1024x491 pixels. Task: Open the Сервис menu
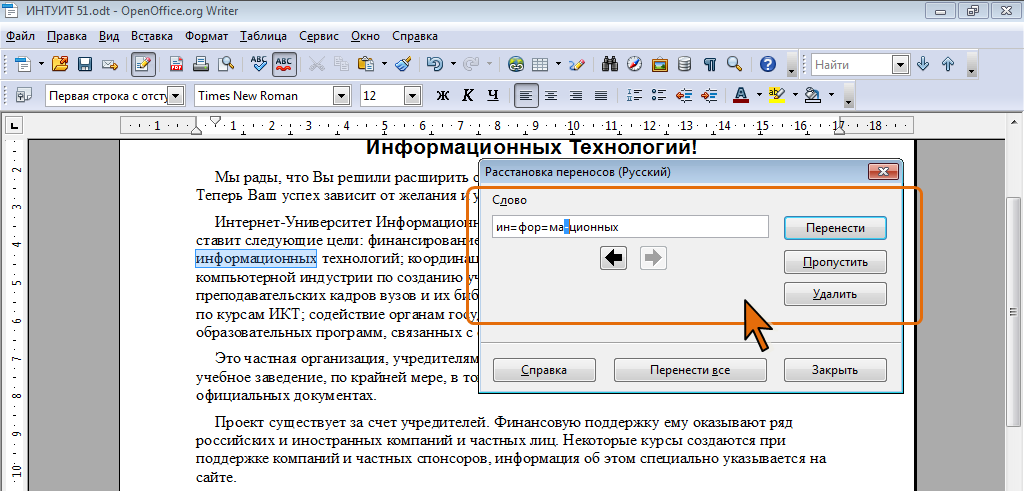pyautogui.click(x=319, y=36)
